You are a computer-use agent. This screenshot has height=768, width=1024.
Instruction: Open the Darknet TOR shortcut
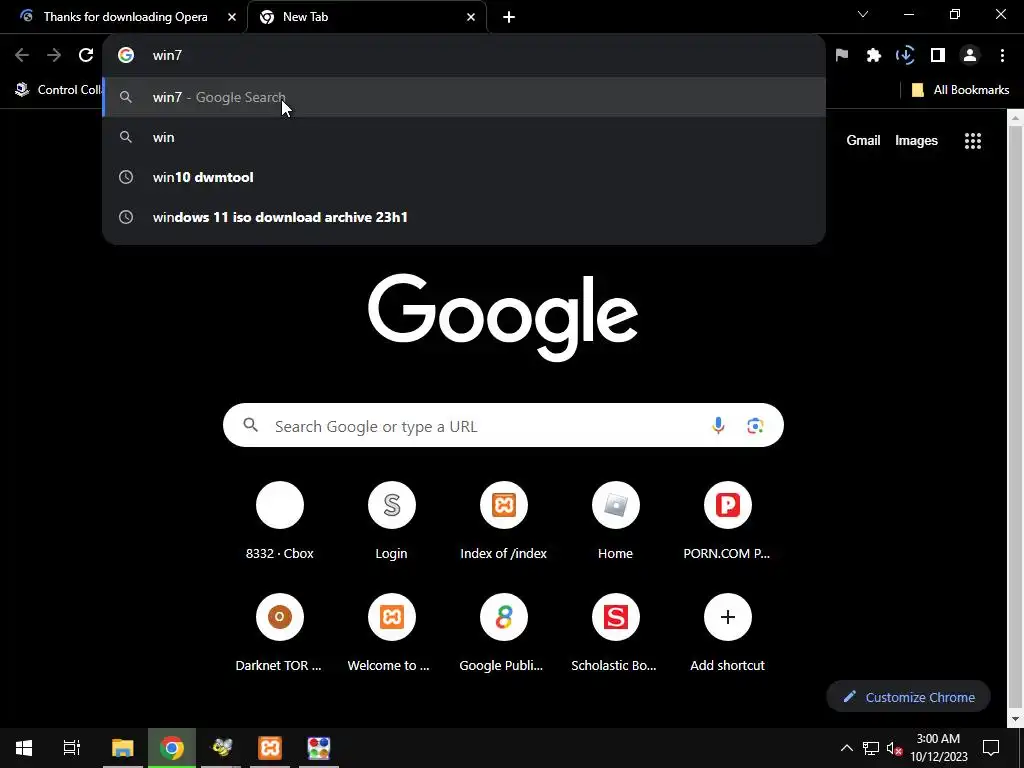[x=280, y=633]
